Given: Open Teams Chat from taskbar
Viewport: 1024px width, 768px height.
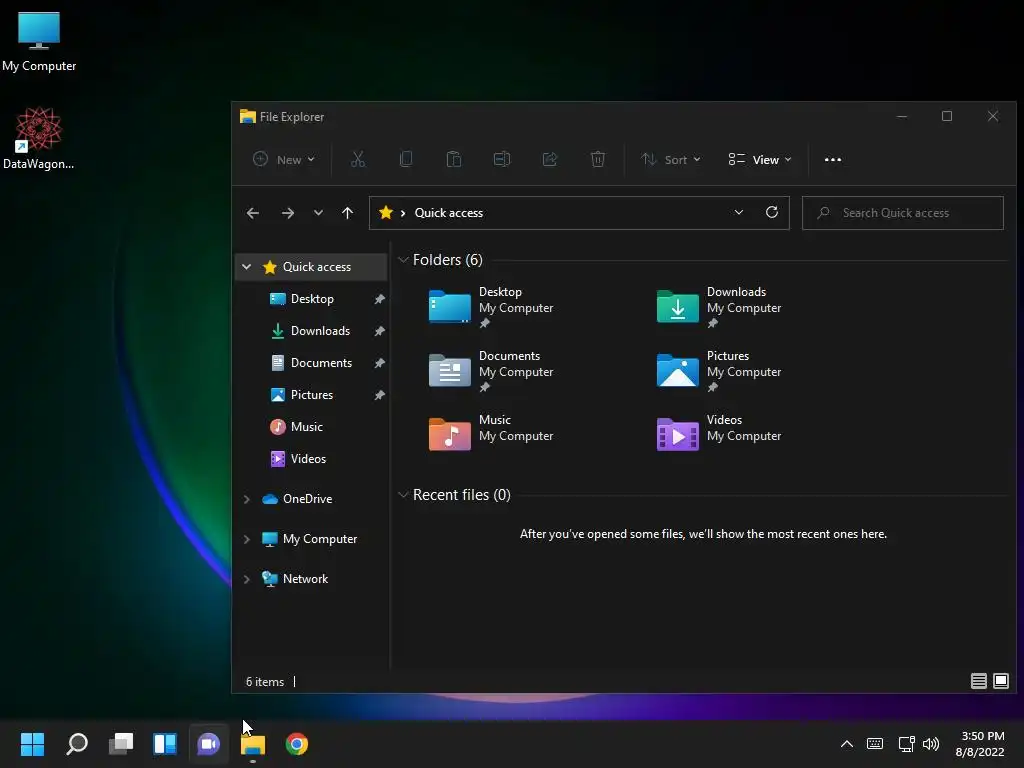Looking at the screenshot, I should [209, 744].
